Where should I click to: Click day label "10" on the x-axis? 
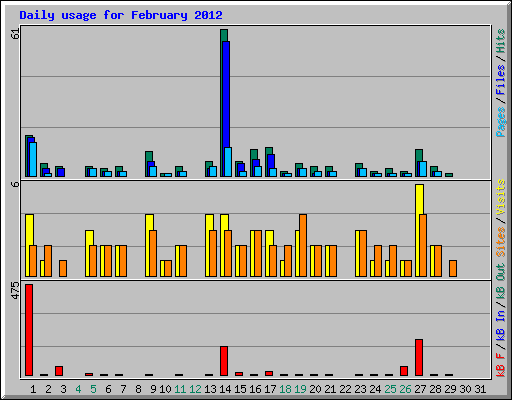coord(165,389)
